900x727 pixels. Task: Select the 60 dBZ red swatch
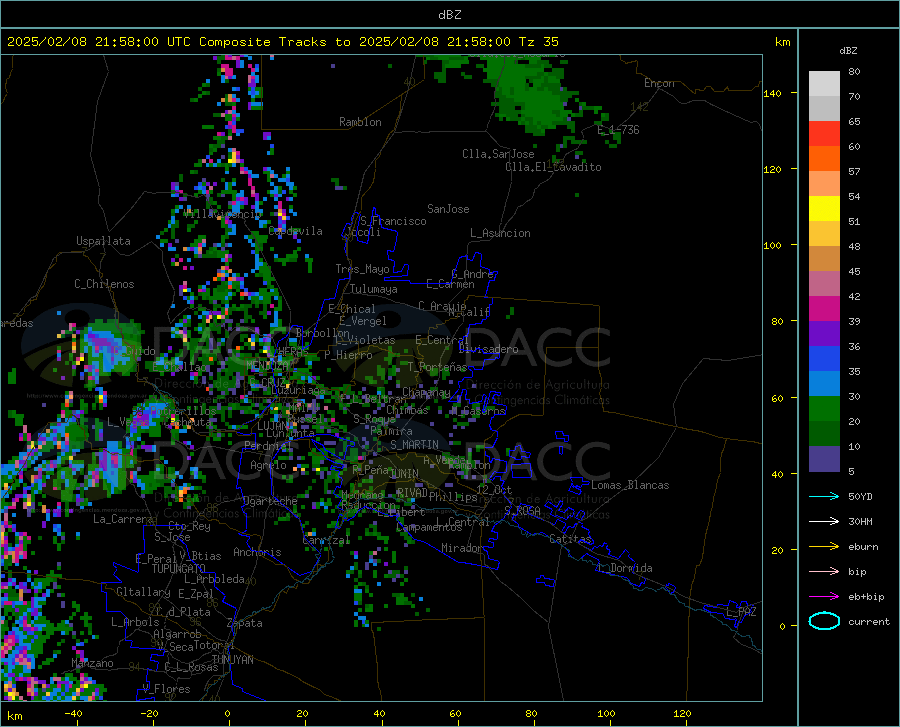824,134
